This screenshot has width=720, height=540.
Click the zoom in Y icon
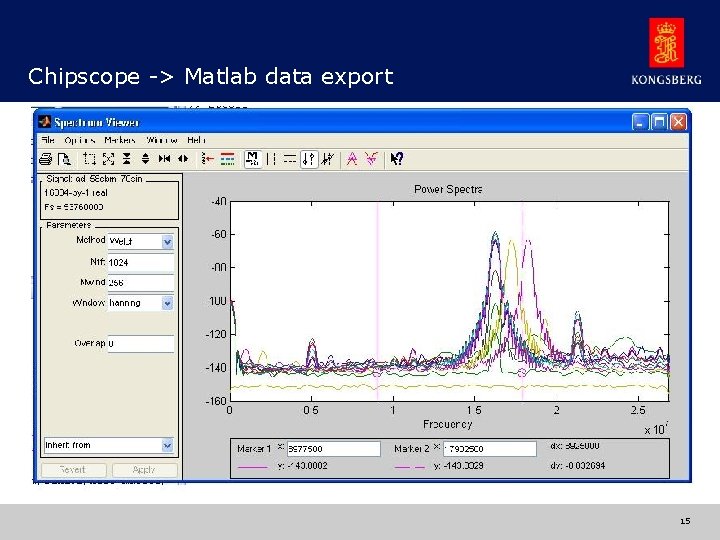127,159
